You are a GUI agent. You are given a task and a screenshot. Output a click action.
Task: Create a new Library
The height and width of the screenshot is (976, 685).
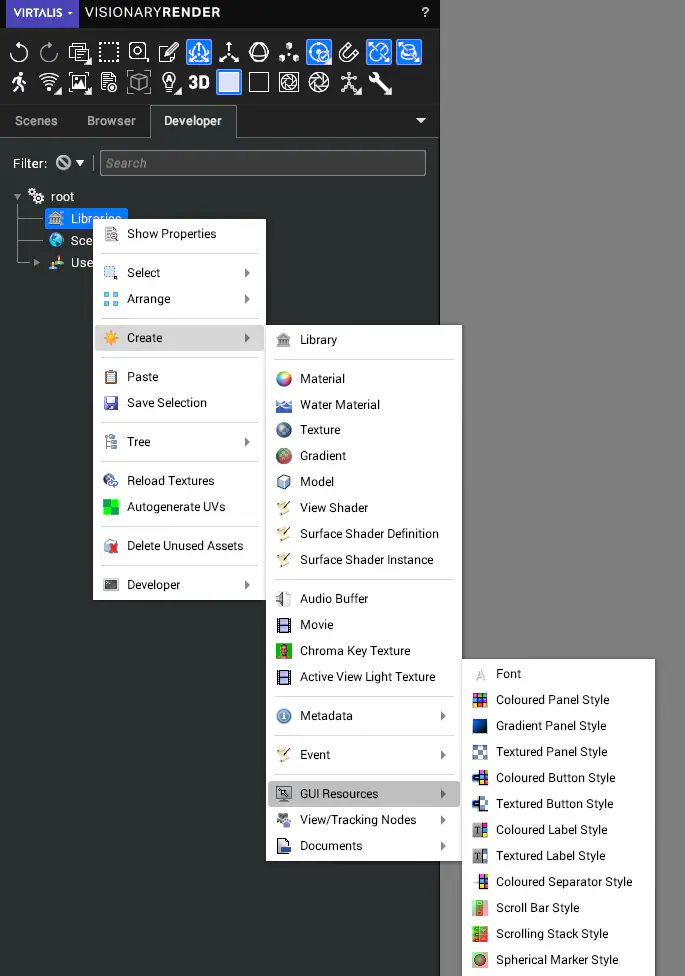point(364,340)
